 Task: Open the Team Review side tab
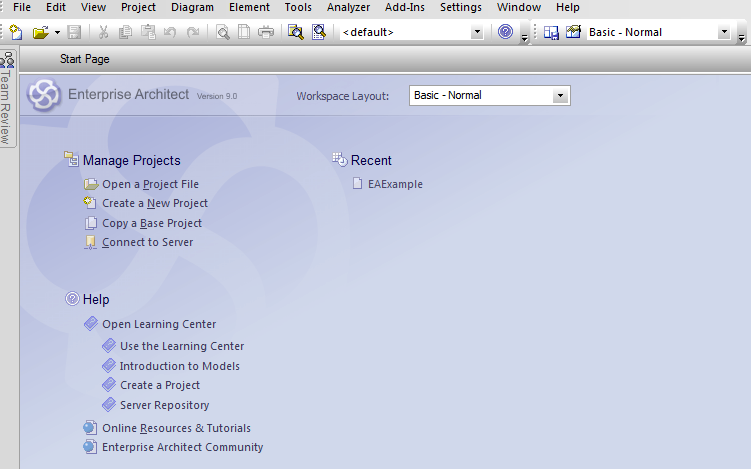(6, 98)
